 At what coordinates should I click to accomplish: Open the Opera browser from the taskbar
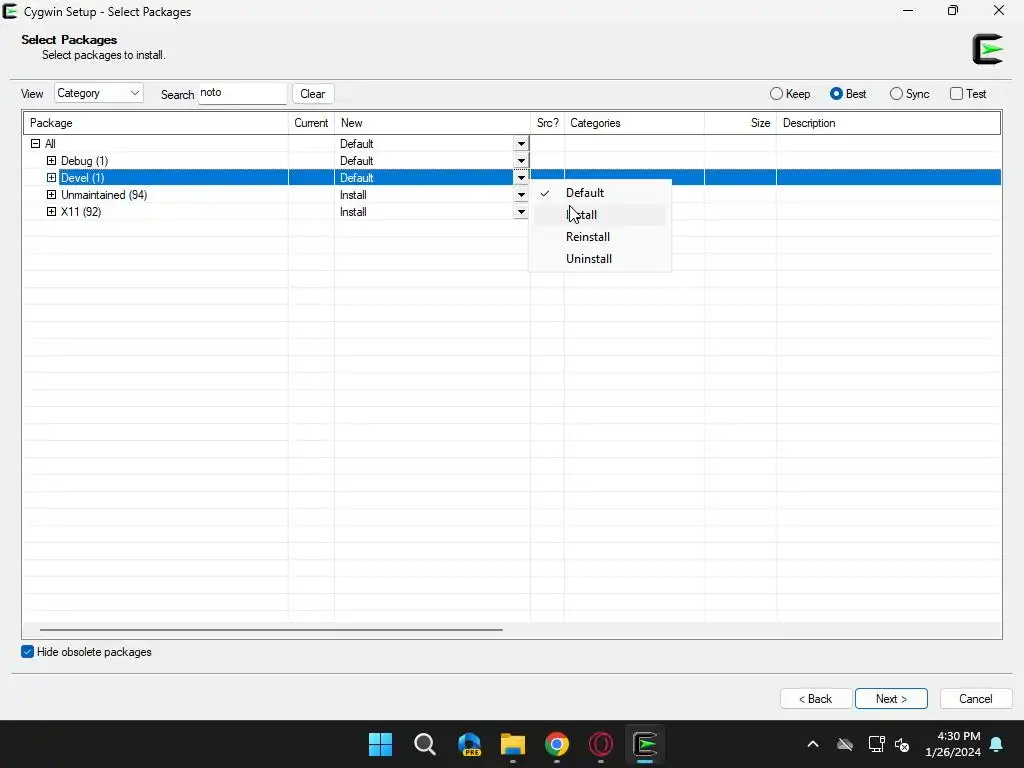pyautogui.click(x=601, y=744)
